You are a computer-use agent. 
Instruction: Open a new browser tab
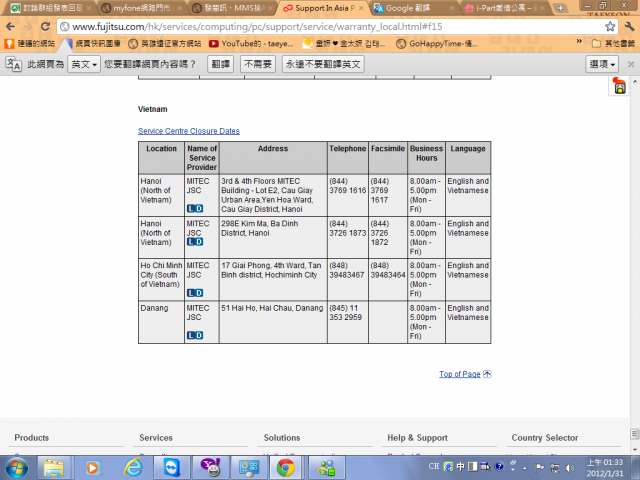(561, 8)
